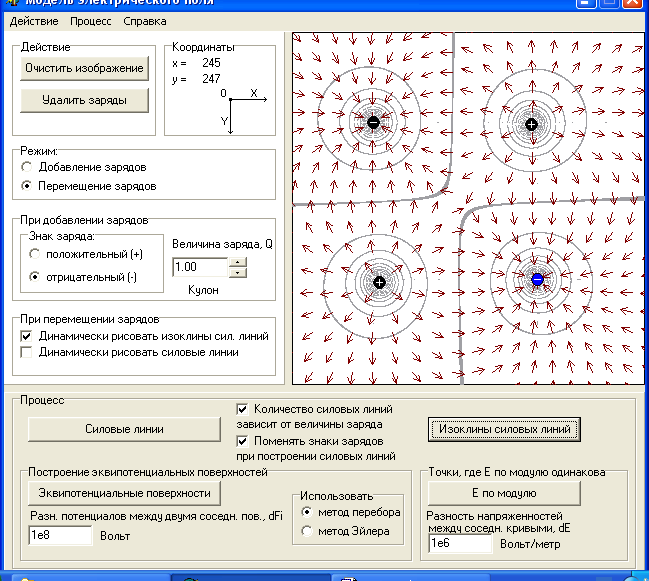Click the Удалить заряды button
This screenshot has height=581, width=649.
point(84,100)
